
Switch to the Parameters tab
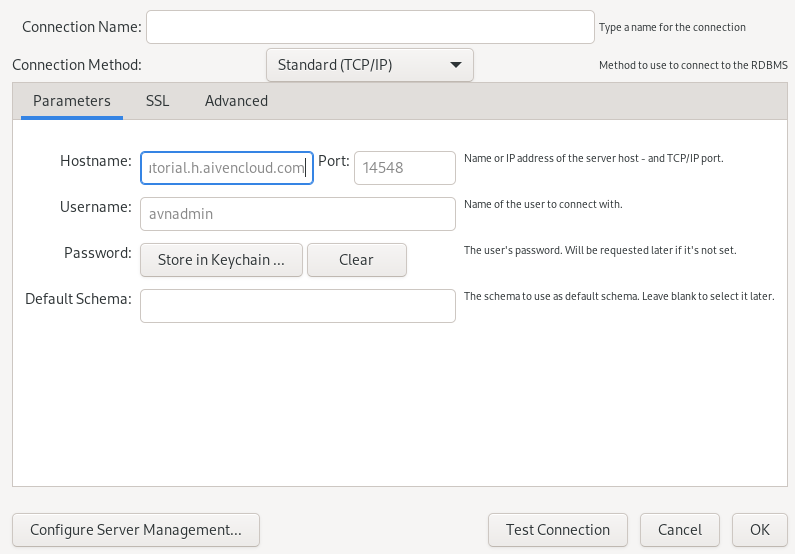(71, 101)
